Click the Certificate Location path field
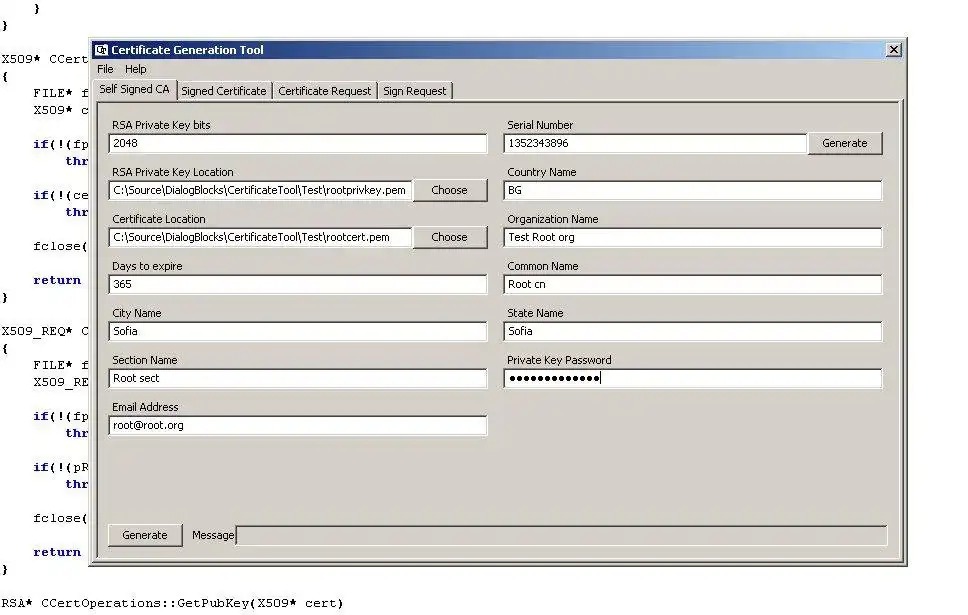The height and width of the screenshot is (615, 968). pyautogui.click(x=260, y=237)
